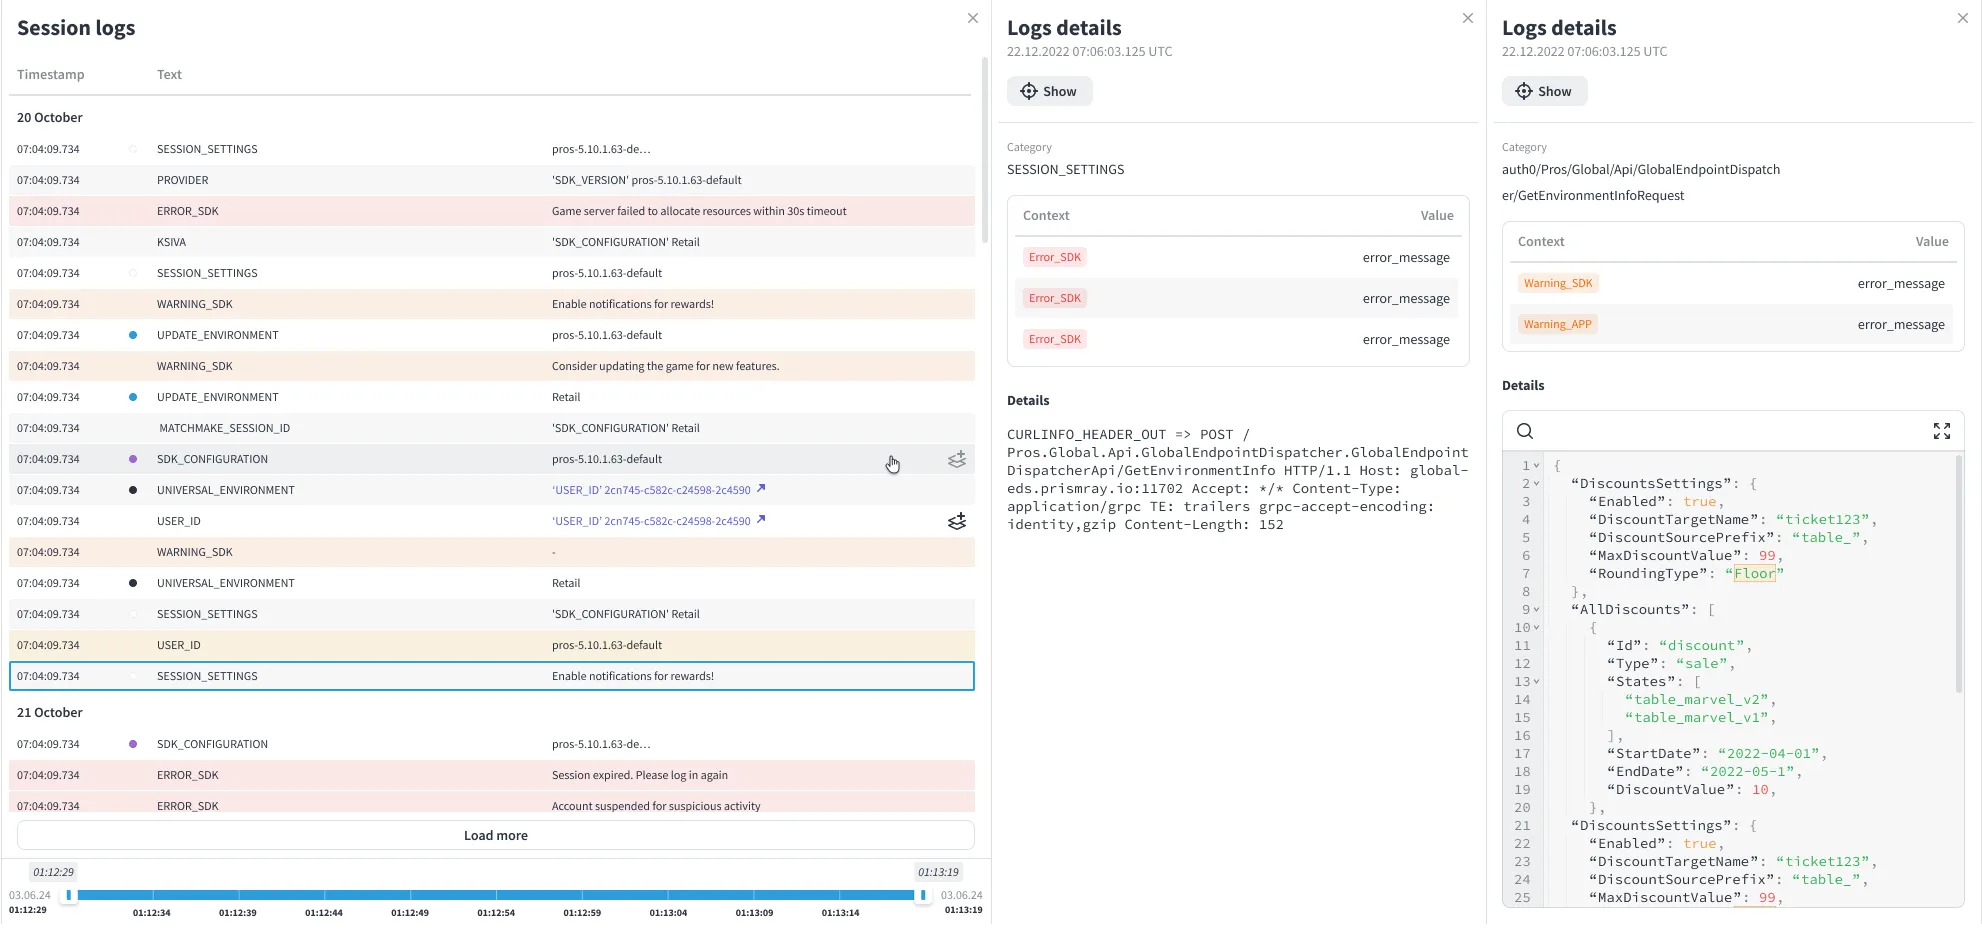The image size is (1982, 937).
Task: Select the KSIVA log row
Action: coord(492,242)
